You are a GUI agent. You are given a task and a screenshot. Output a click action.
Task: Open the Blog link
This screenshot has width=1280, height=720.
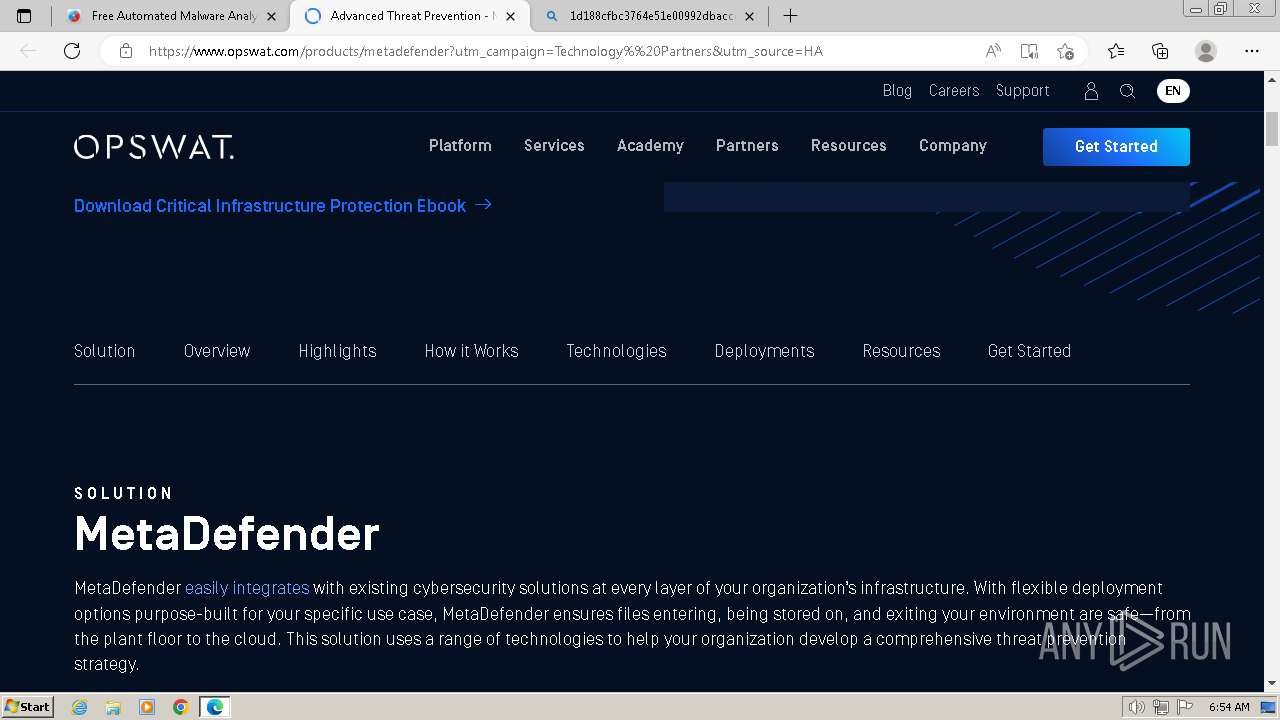pyautogui.click(x=897, y=91)
